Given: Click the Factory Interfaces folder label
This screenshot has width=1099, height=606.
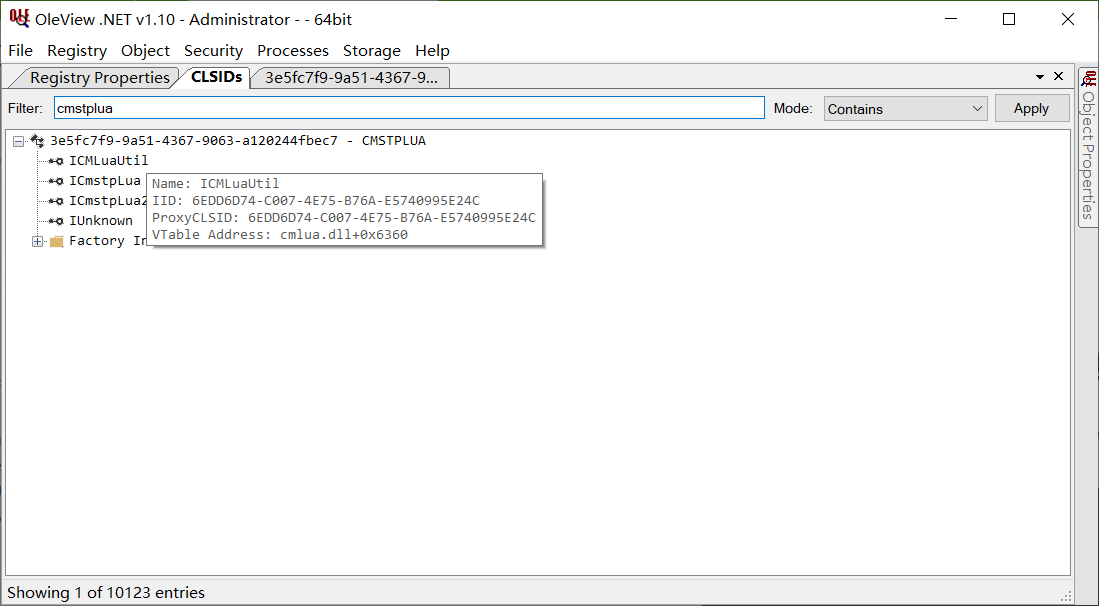Looking at the screenshot, I should (x=108, y=241).
